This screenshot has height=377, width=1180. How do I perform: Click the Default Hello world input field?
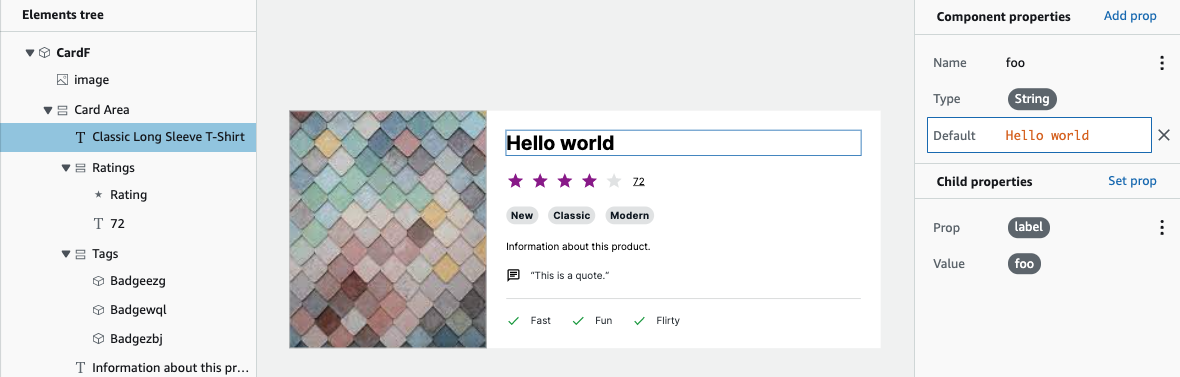[1039, 135]
